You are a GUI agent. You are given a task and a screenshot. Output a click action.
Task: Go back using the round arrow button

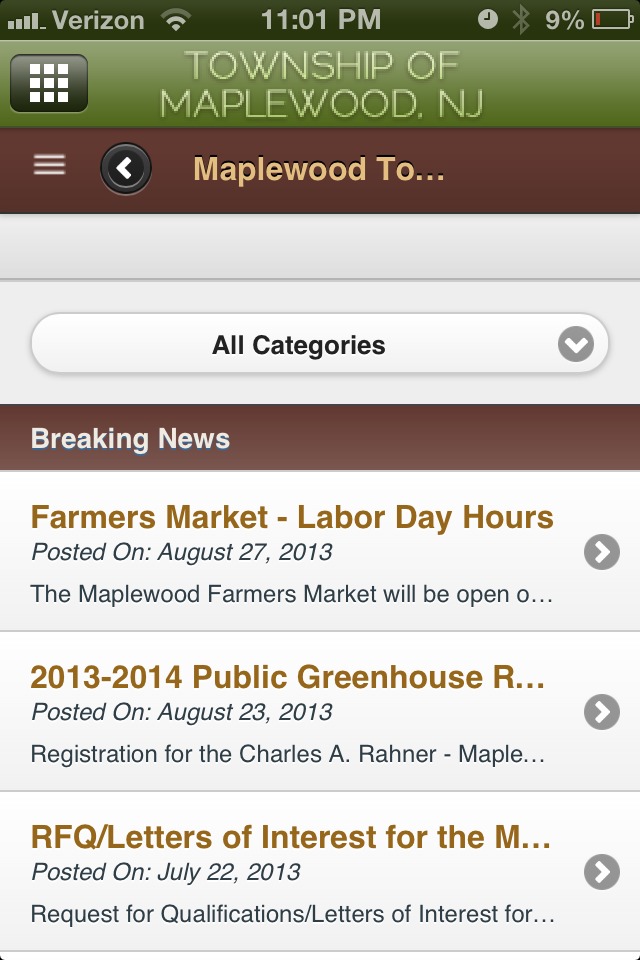tap(126, 168)
